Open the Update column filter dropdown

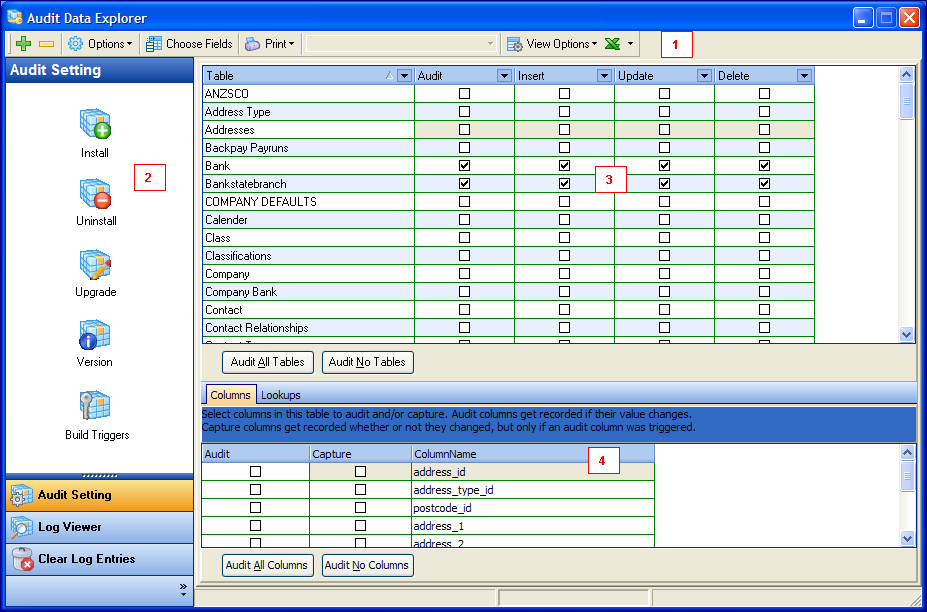pyautogui.click(x=704, y=76)
